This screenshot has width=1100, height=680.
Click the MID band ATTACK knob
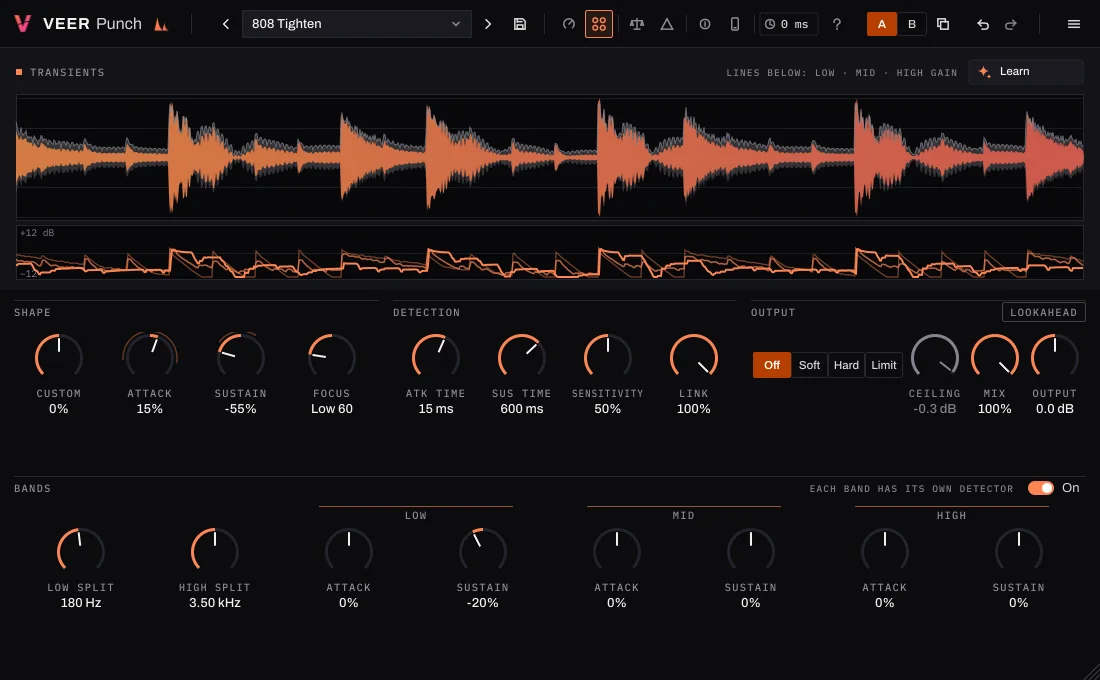click(617, 550)
